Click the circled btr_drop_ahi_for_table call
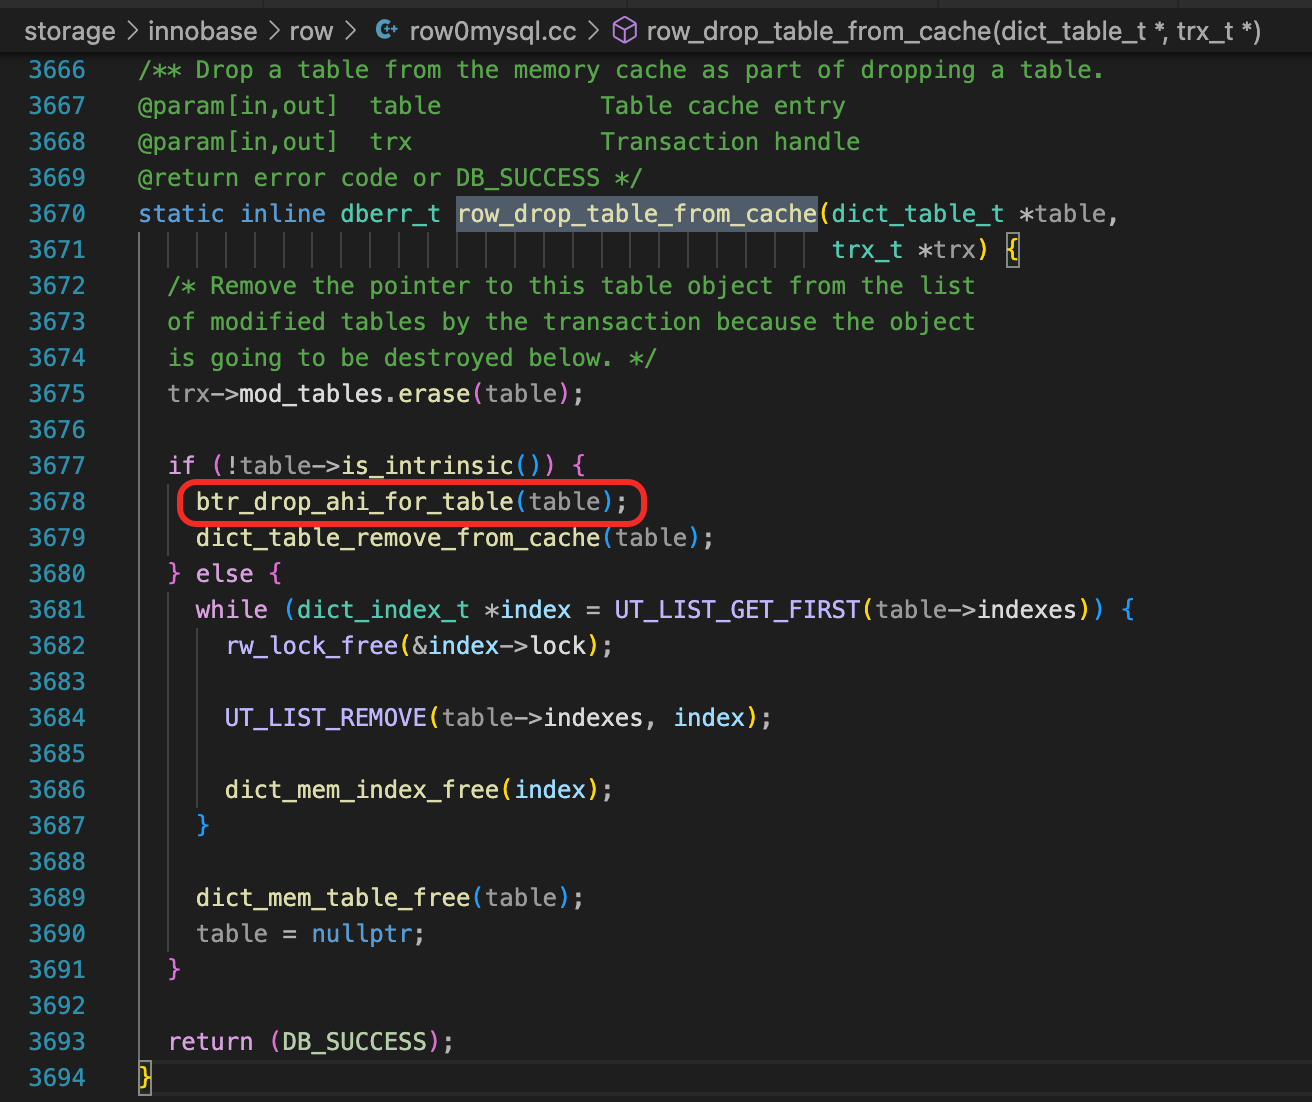This screenshot has height=1102, width=1312. point(355,501)
